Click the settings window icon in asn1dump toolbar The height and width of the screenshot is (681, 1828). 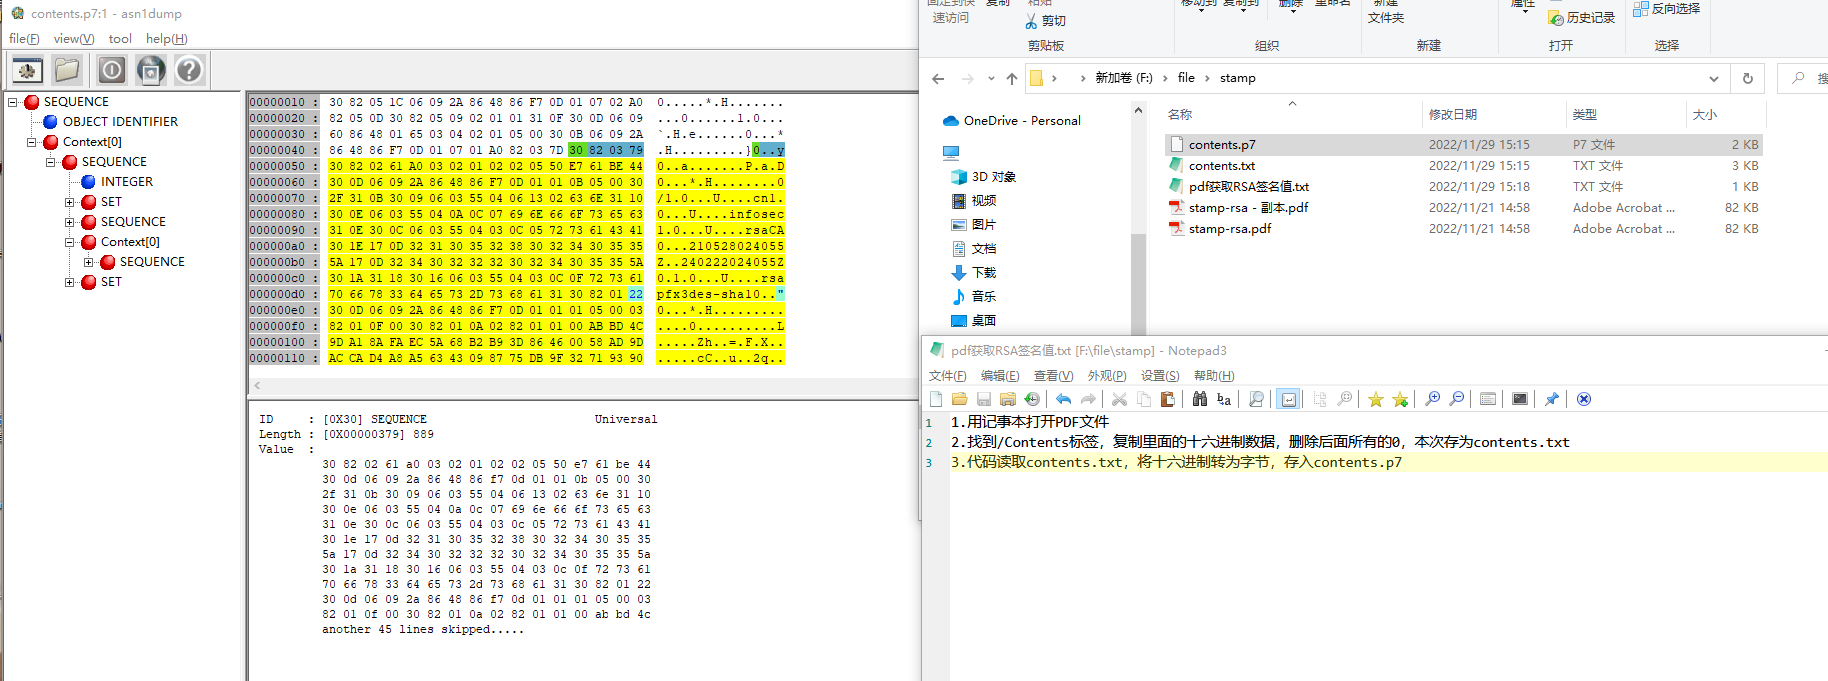point(27,70)
